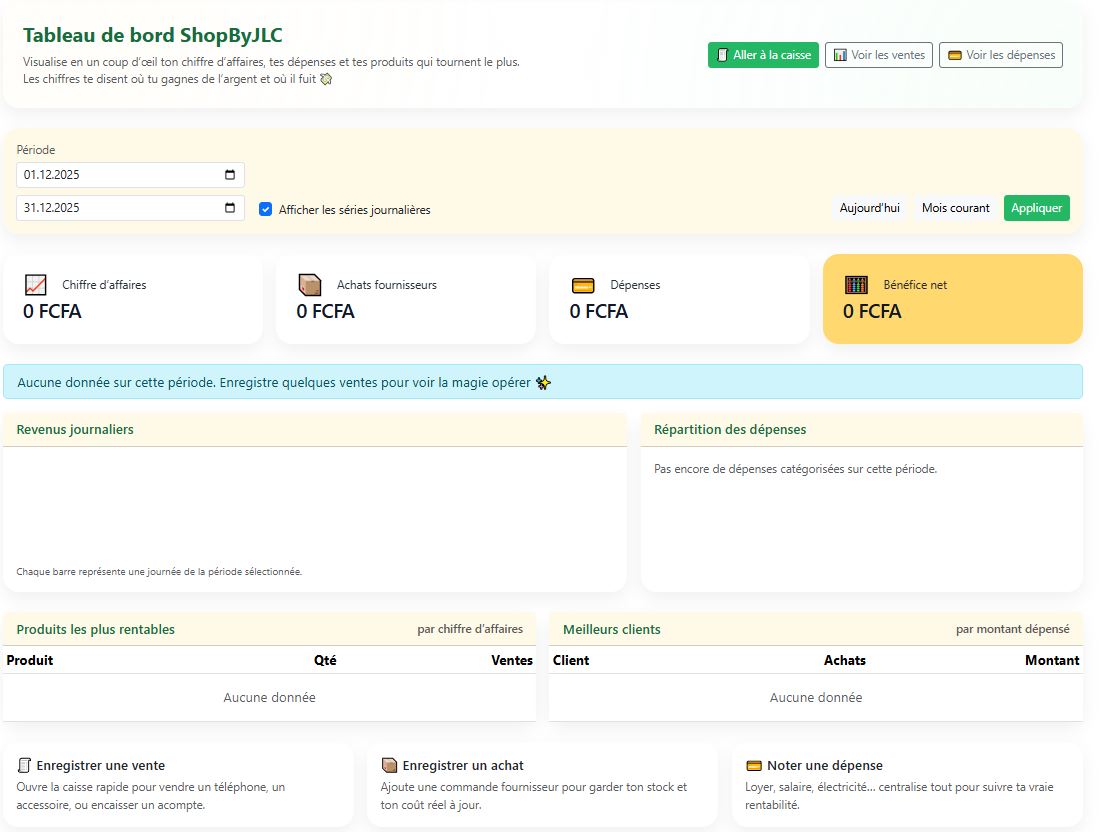1106x832 pixels.
Task: Open Voir les dépenses page
Action: tap(1000, 55)
